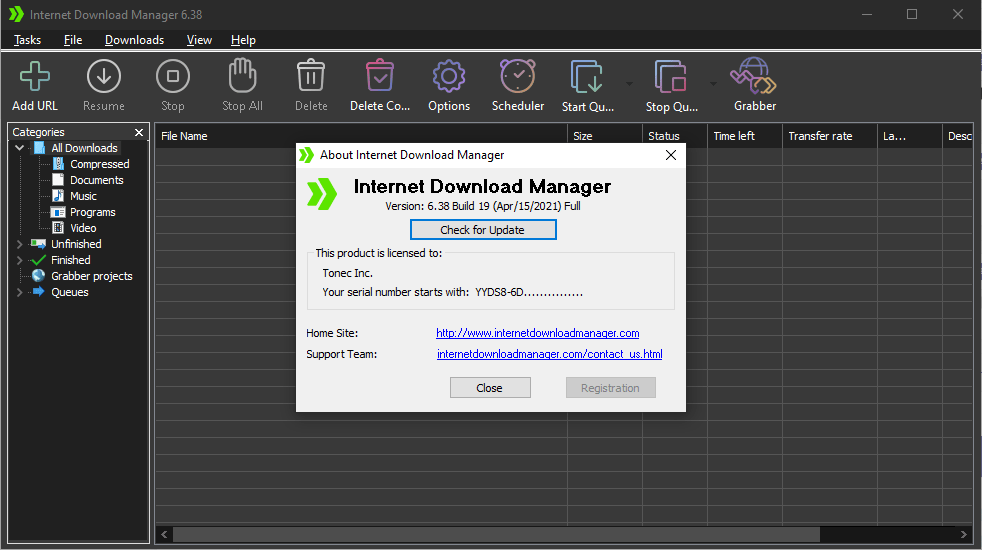Open the internetdownloadmanager.com home site link

tap(537, 333)
